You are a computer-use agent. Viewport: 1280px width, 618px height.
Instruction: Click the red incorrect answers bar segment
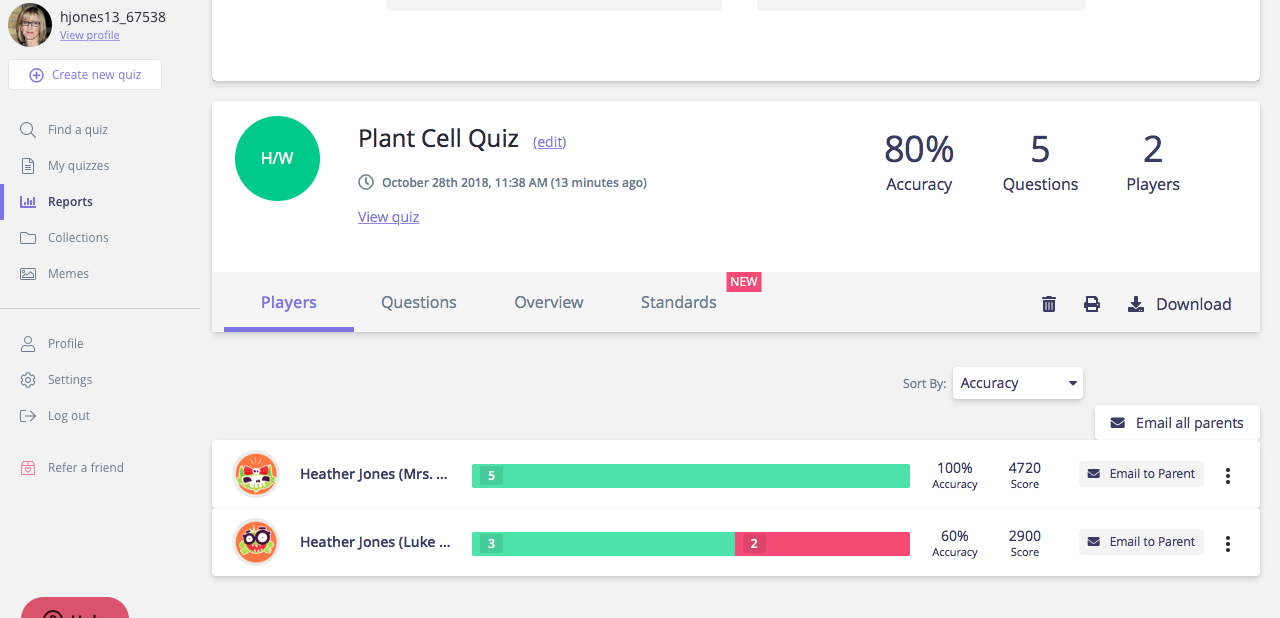[x=822, y=544]
